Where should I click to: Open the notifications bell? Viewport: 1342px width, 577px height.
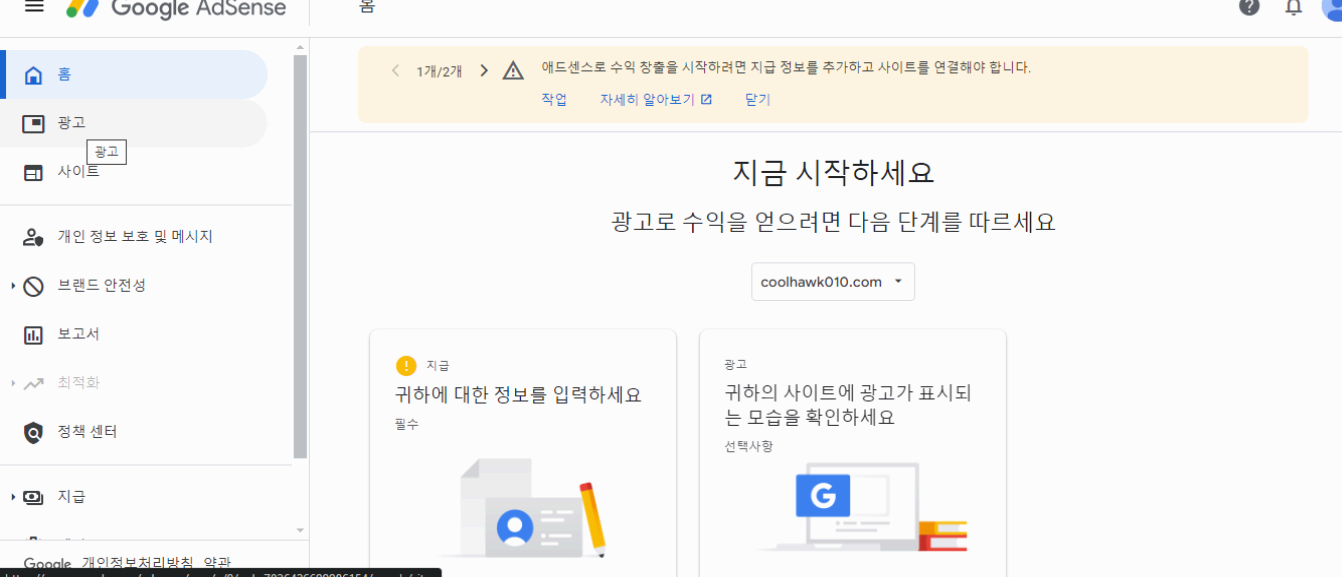(x=1292, y=8)
